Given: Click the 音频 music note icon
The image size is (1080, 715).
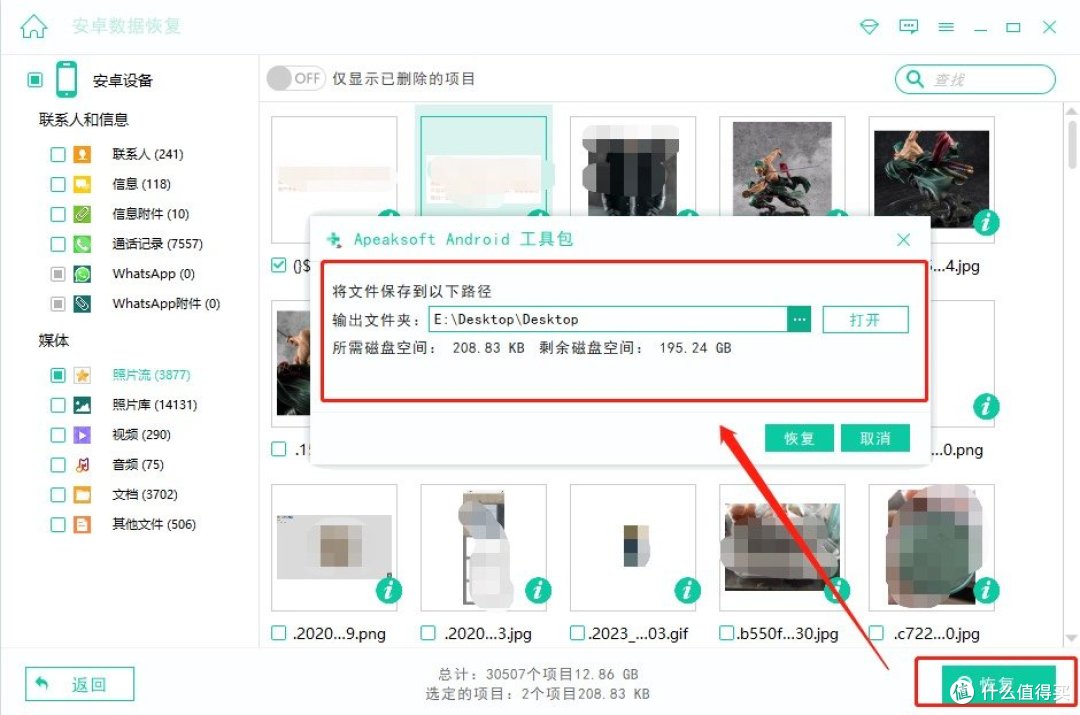Looking at the screenshot, I should point(82,465).
